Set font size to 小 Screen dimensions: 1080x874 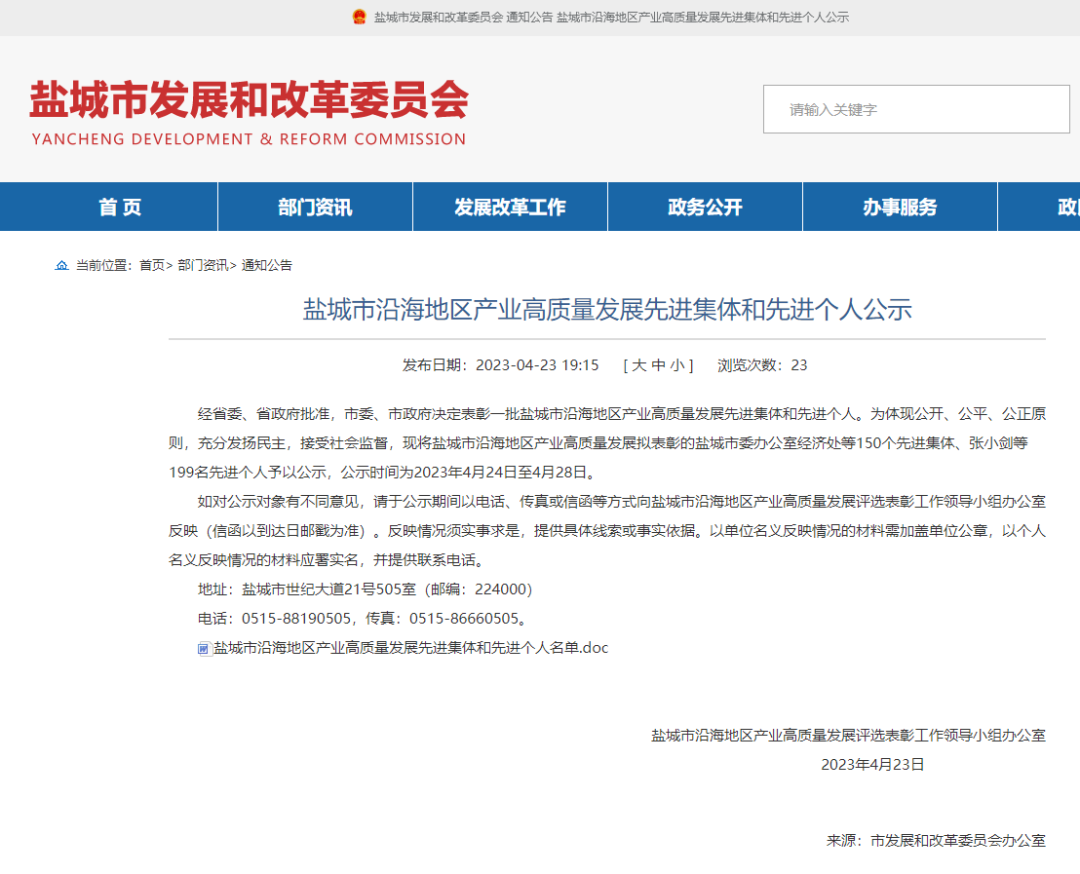coord(677,365)
